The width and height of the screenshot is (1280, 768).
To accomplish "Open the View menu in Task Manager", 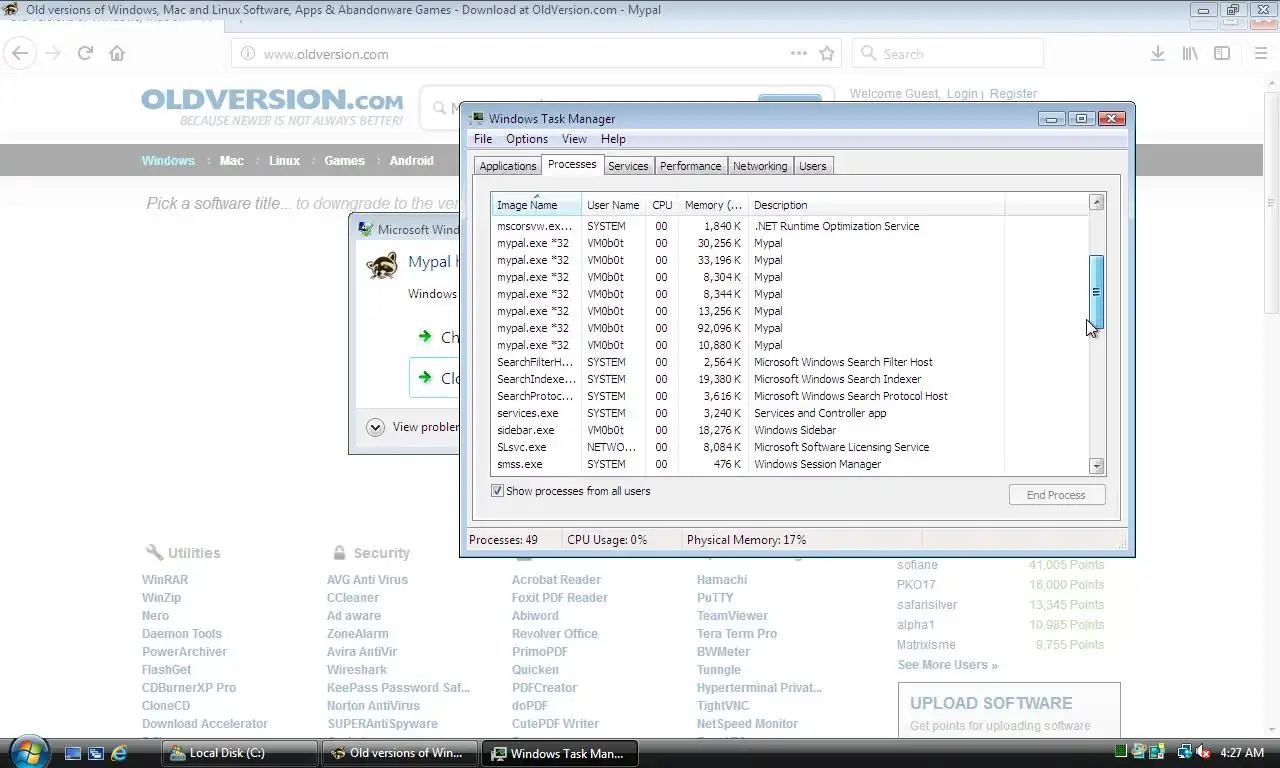I will (x=574, y=139).
